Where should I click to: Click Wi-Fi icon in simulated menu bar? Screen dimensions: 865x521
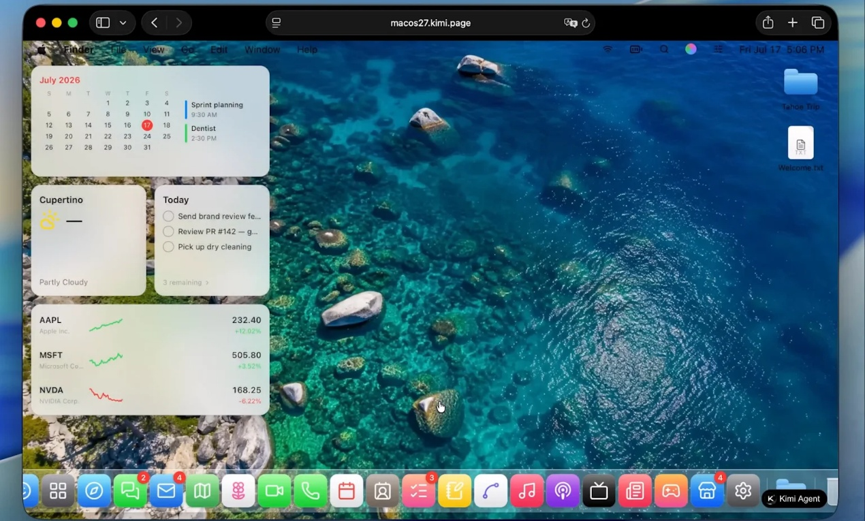point(608,49)
